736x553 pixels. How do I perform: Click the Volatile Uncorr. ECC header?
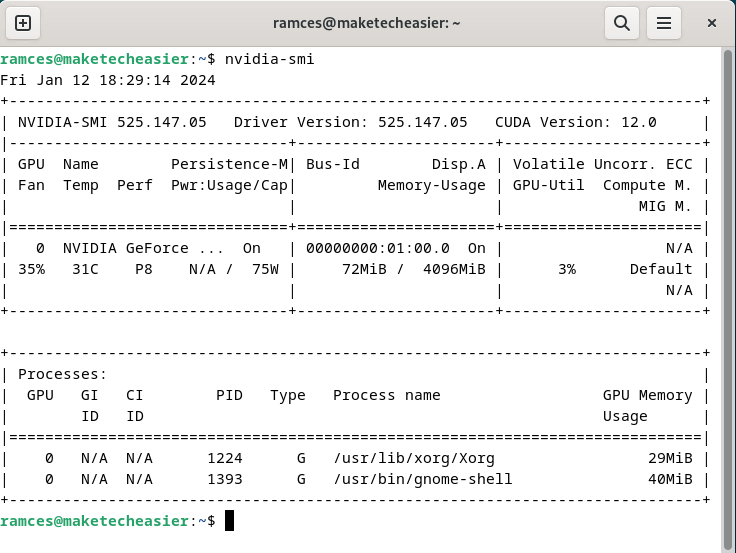click(x=602, y=164)
